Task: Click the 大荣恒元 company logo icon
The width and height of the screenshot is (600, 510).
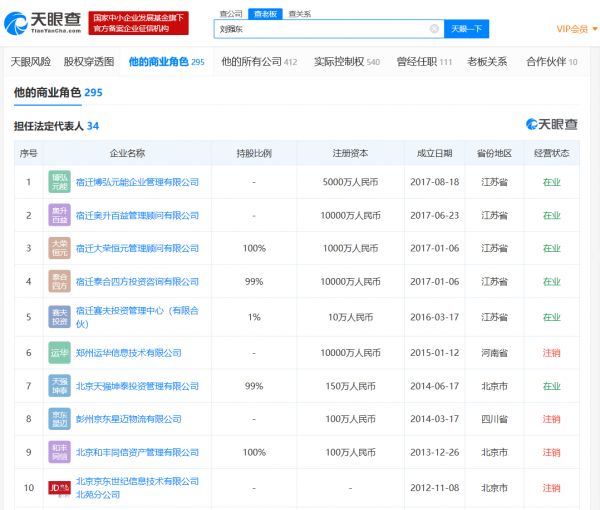Action: pos(59,248)
